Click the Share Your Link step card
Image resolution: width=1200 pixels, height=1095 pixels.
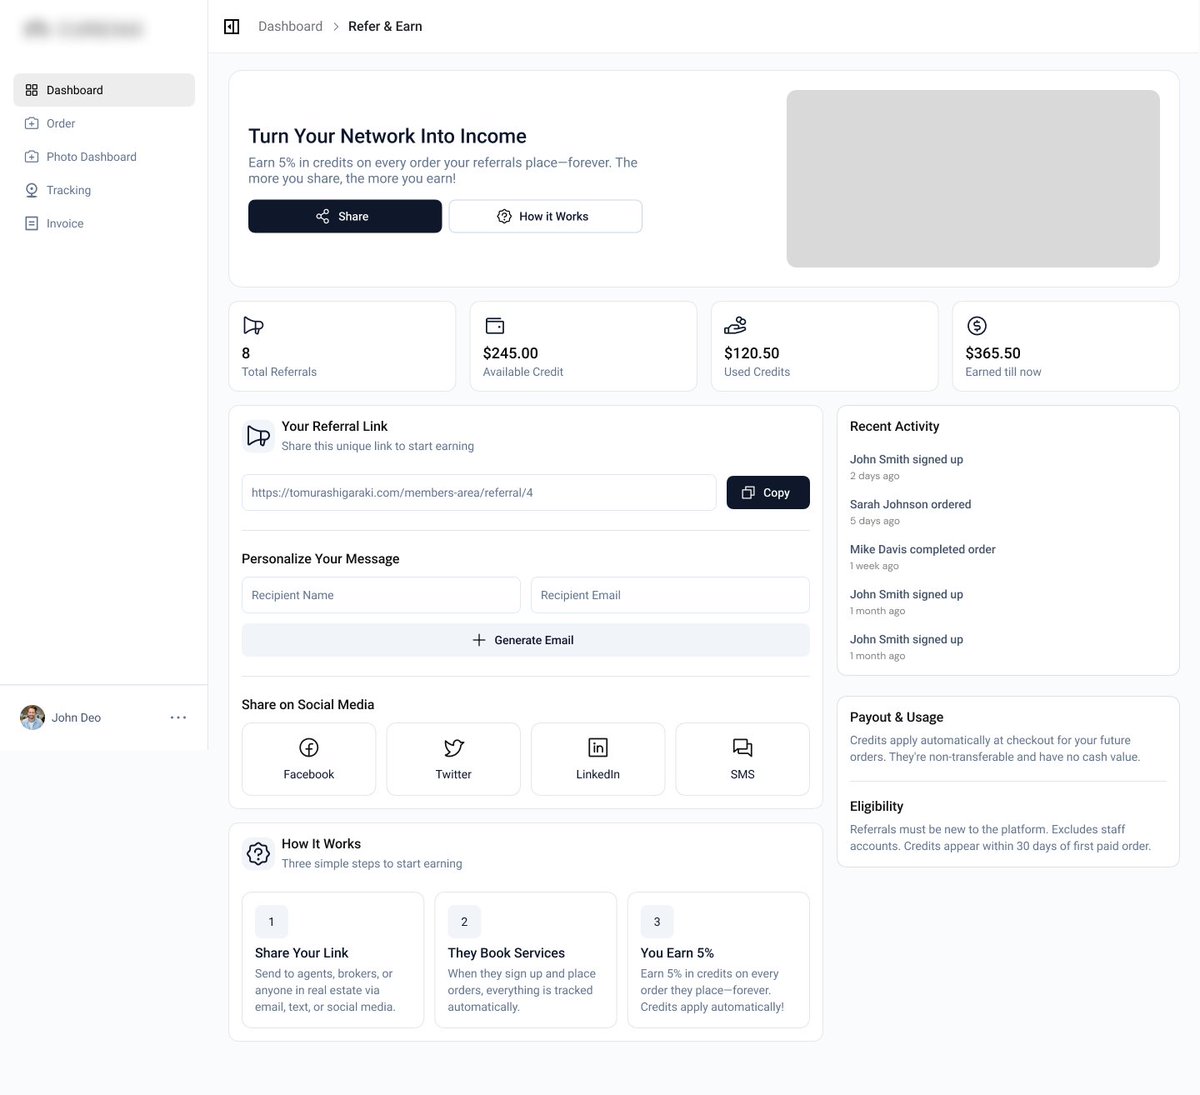coord(333,960)
